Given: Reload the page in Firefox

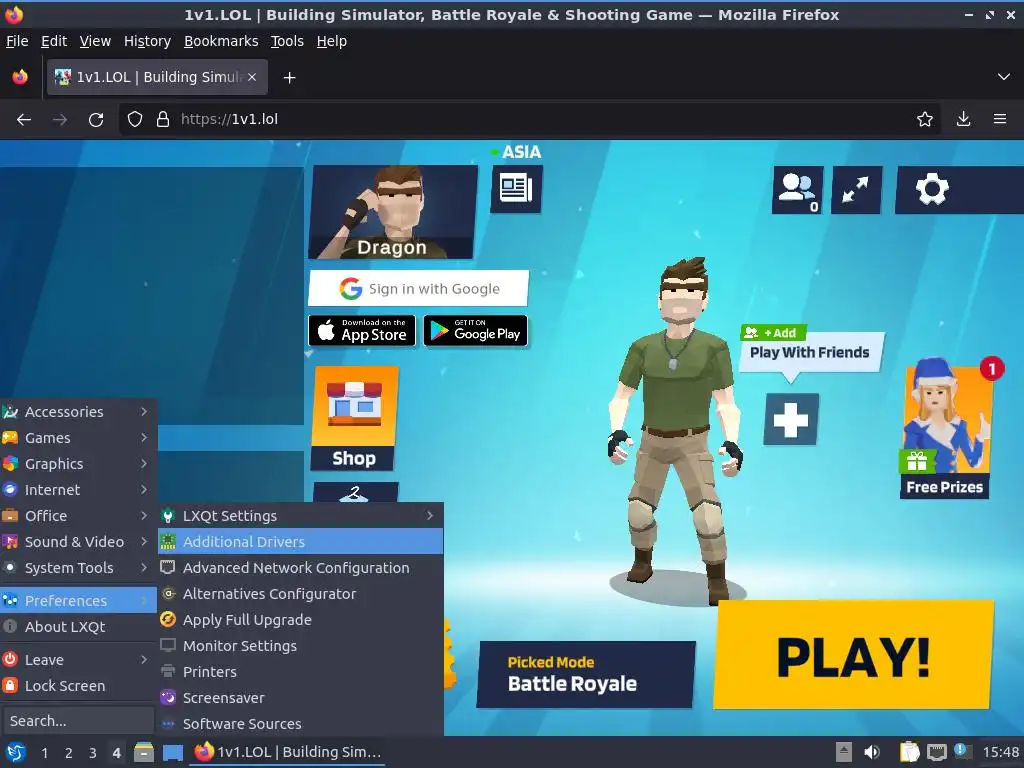Looking at the screenshot, I should 96,120.
